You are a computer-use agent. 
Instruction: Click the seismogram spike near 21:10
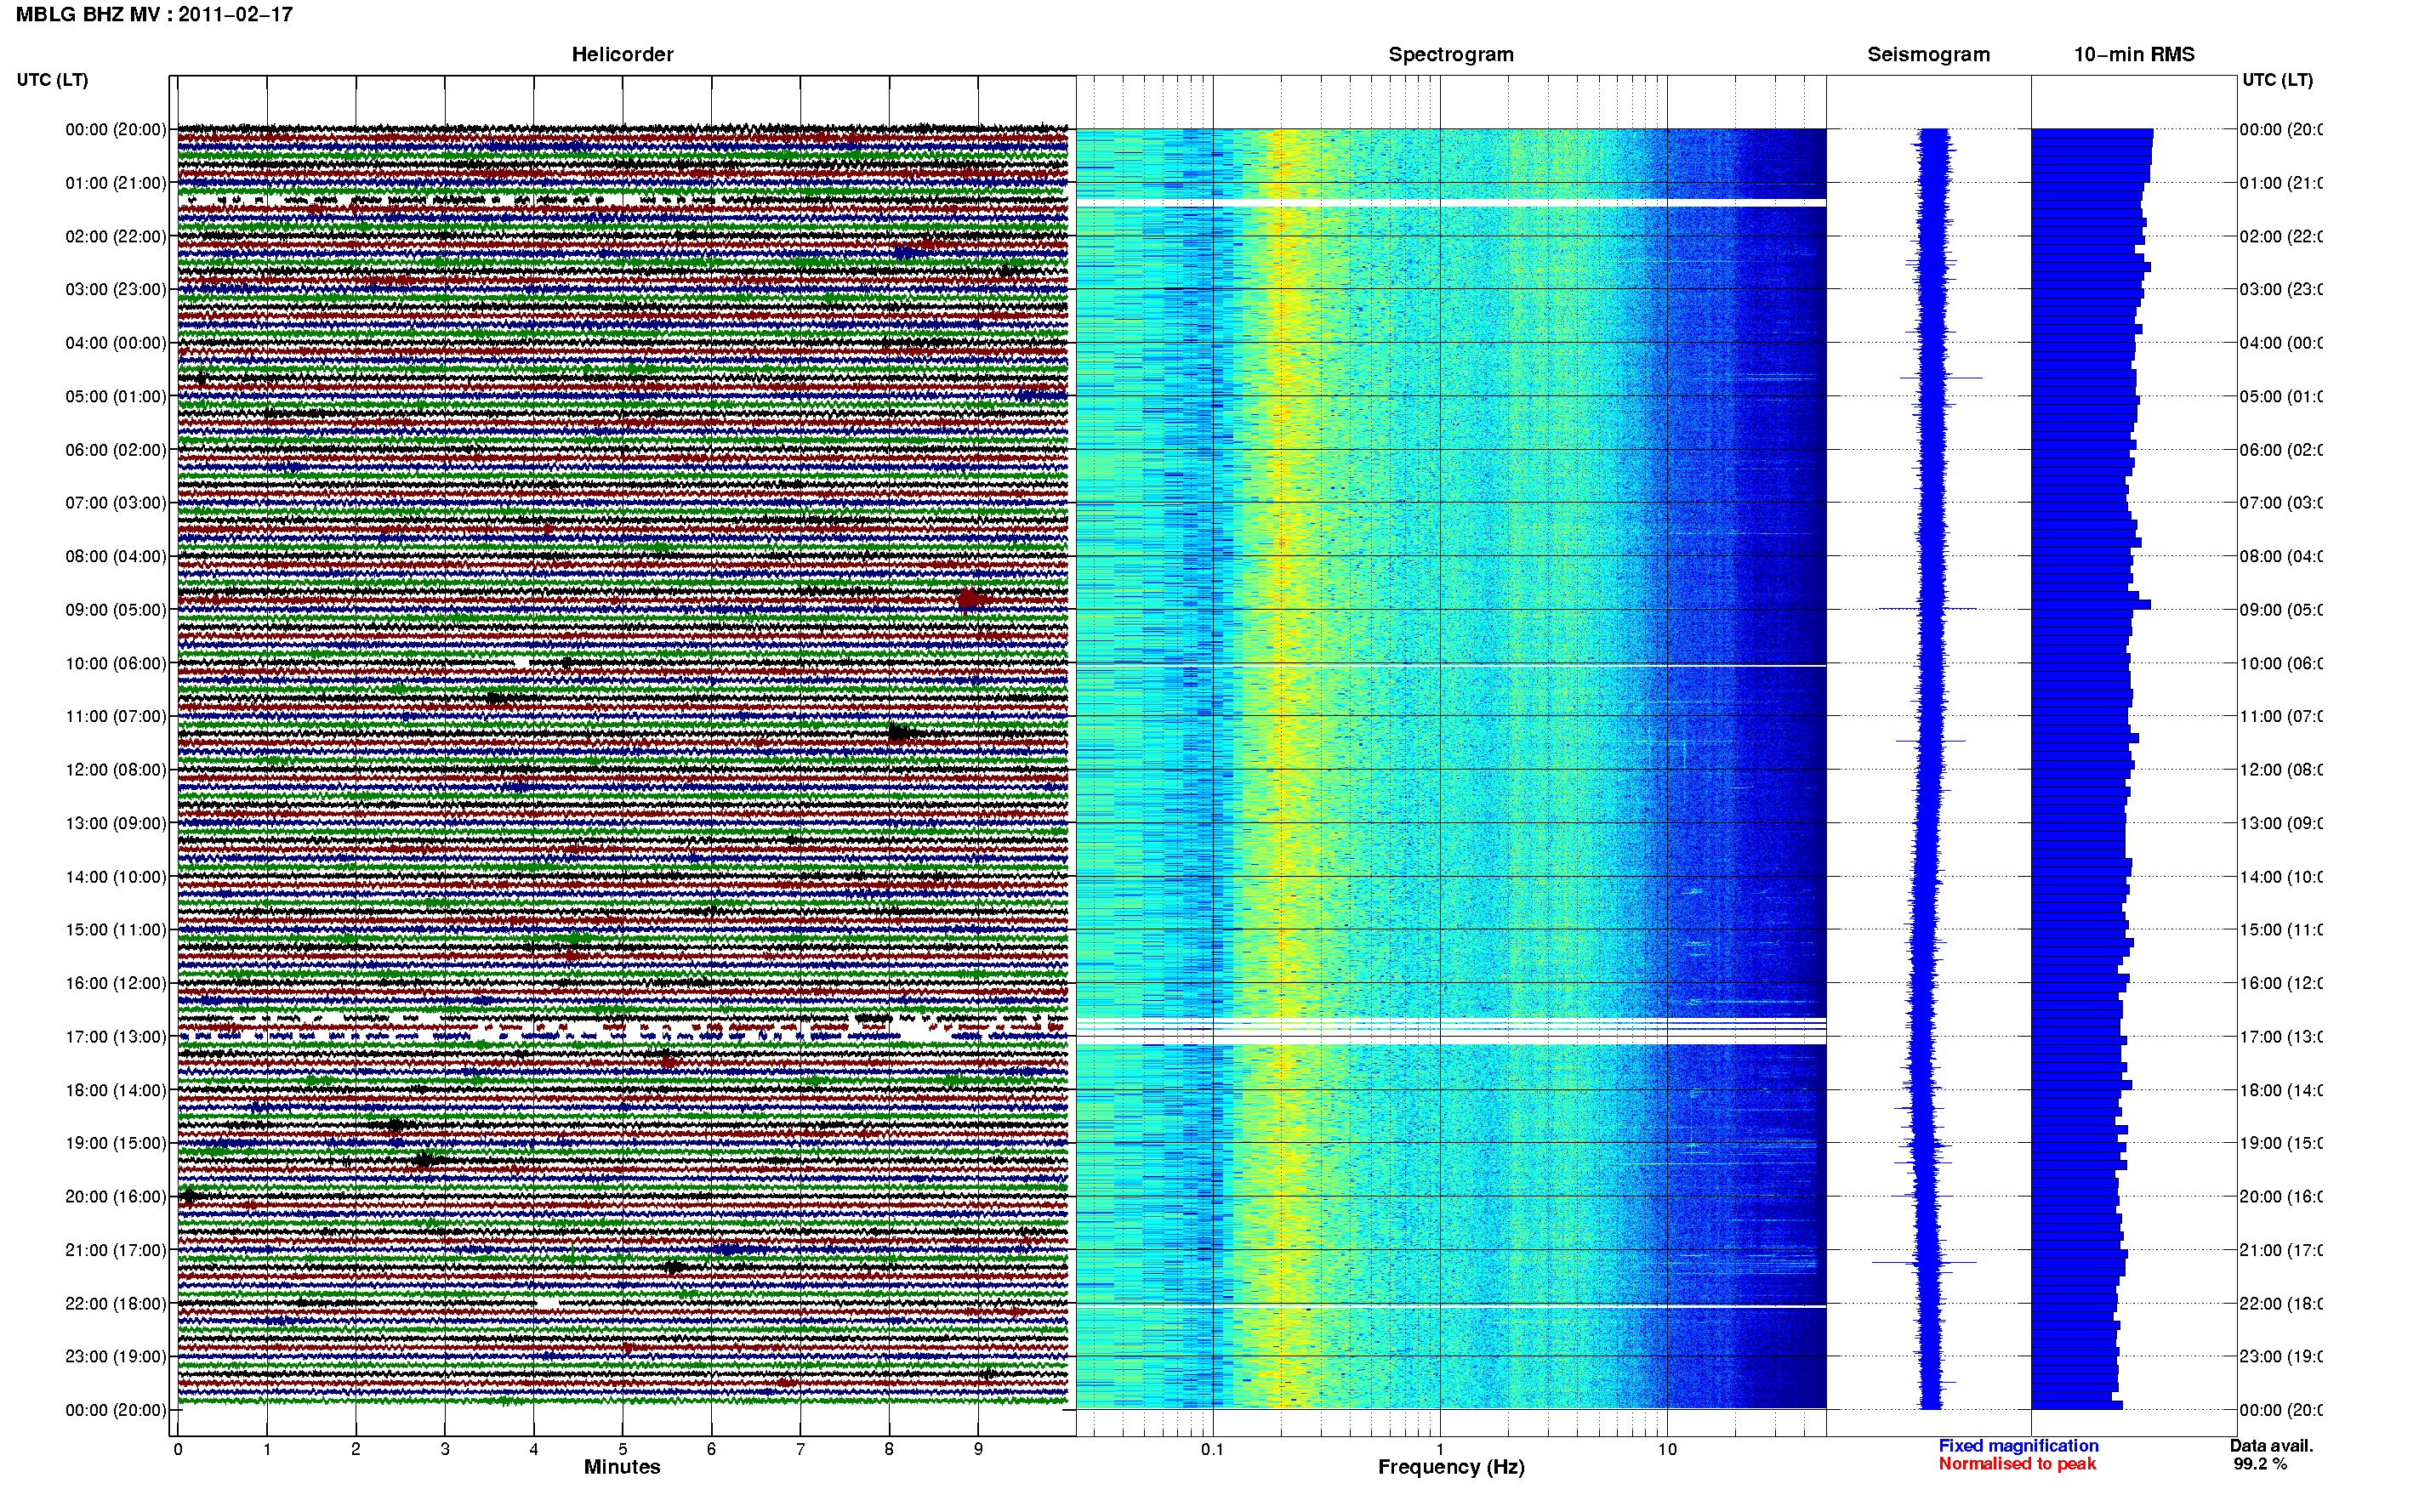coord(1924,1263)
